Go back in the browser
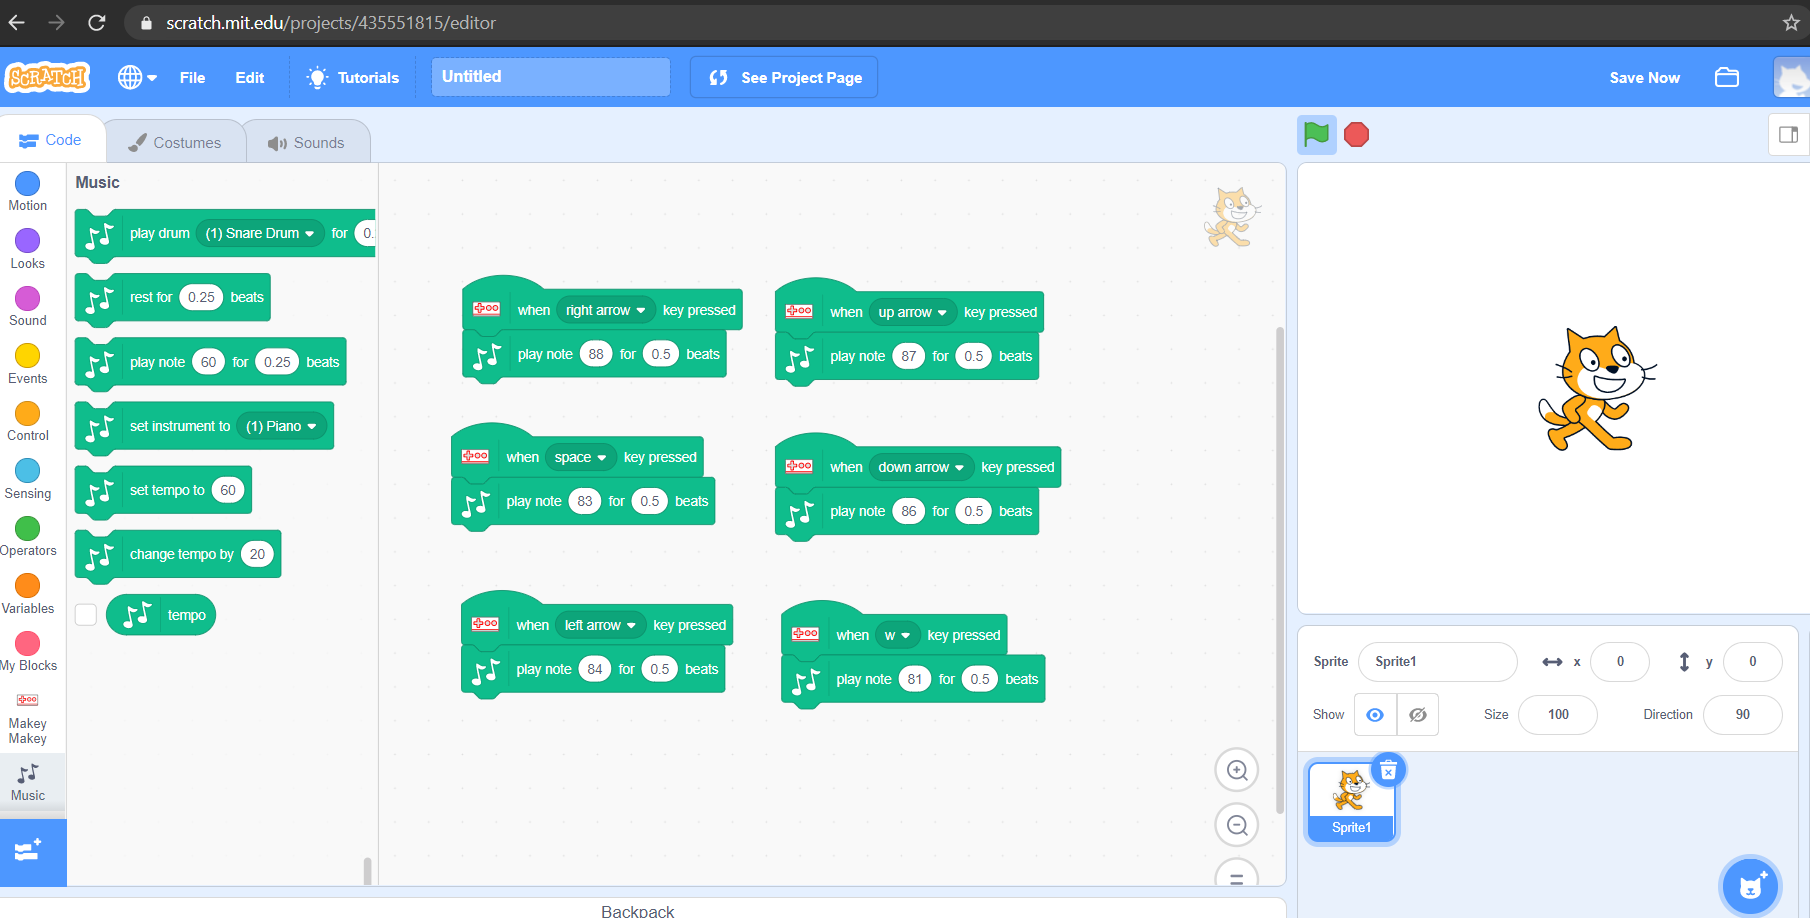The image size is (1810, 918). 17,22
